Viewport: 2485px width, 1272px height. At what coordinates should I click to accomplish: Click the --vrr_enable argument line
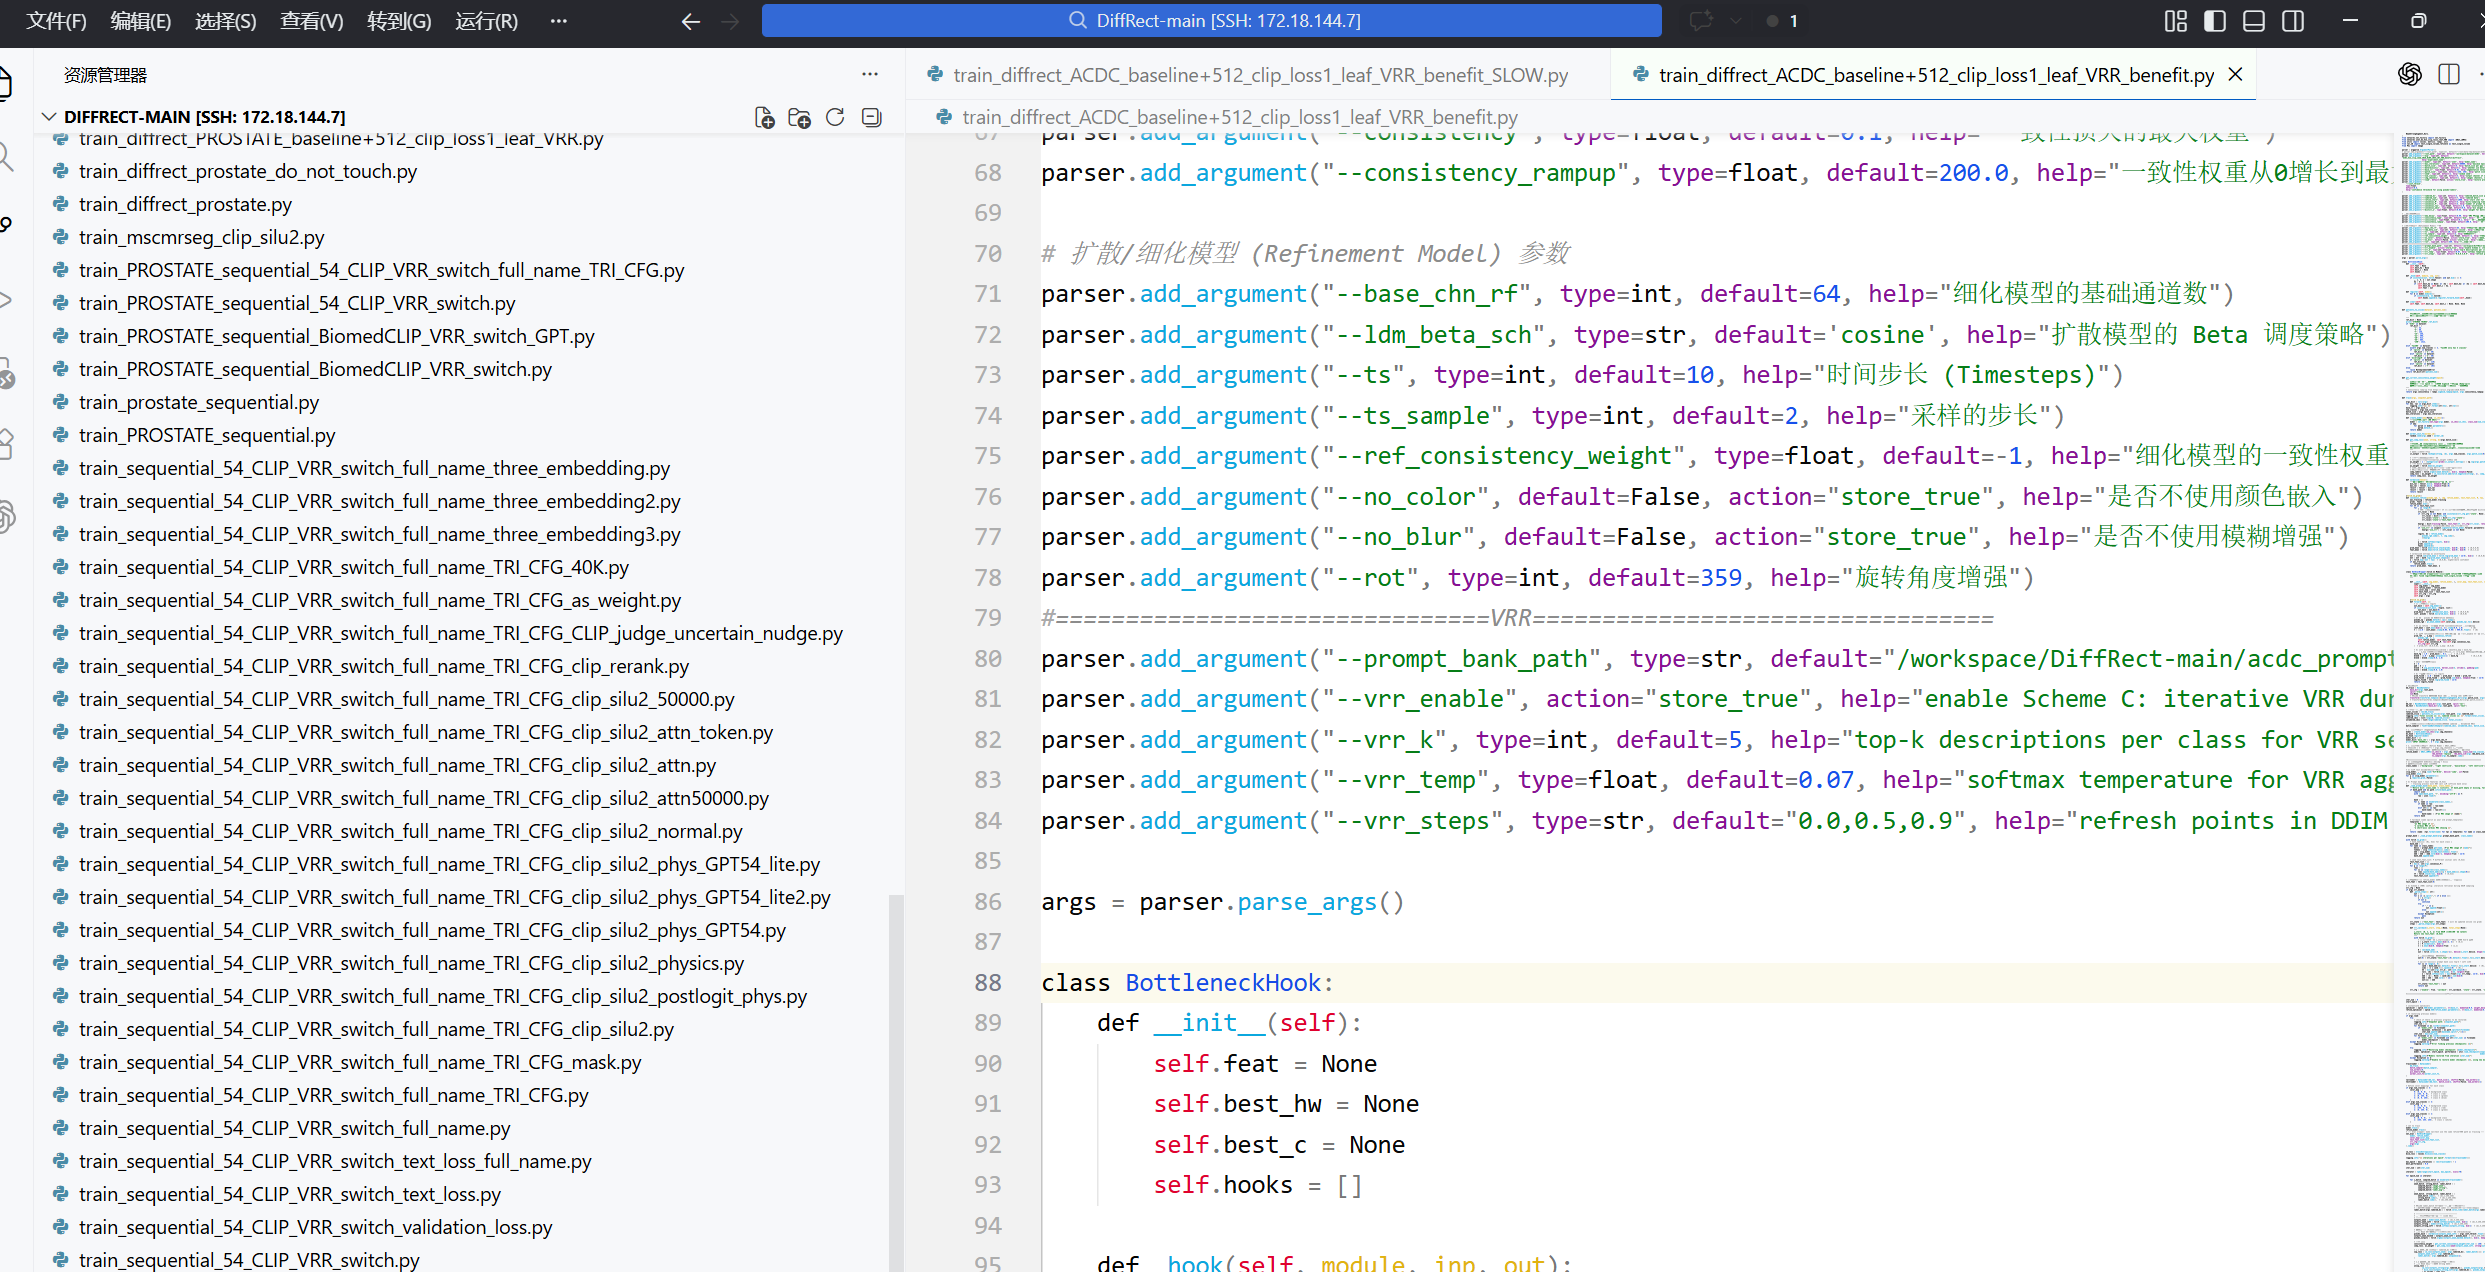tap(1716, 699)
